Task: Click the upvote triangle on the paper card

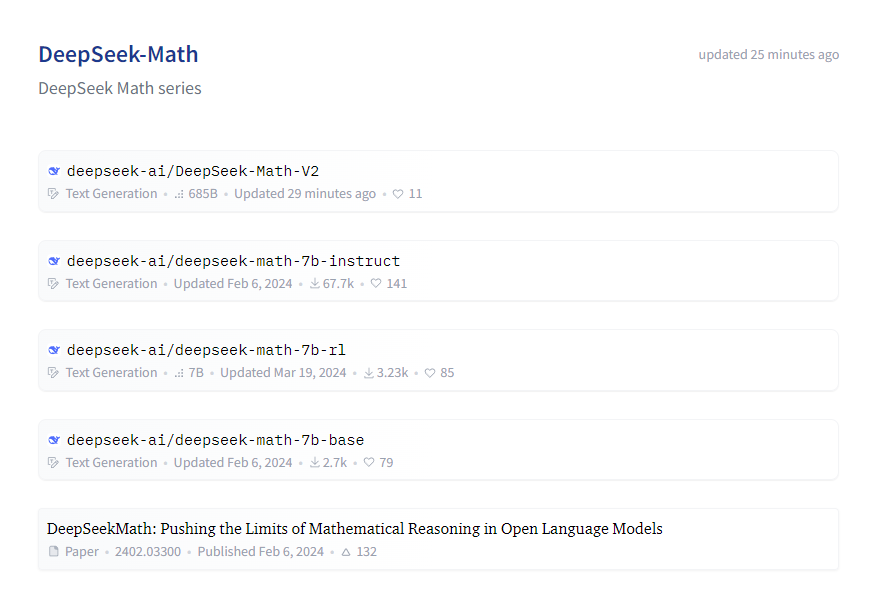Action: [x=346, y=551]
